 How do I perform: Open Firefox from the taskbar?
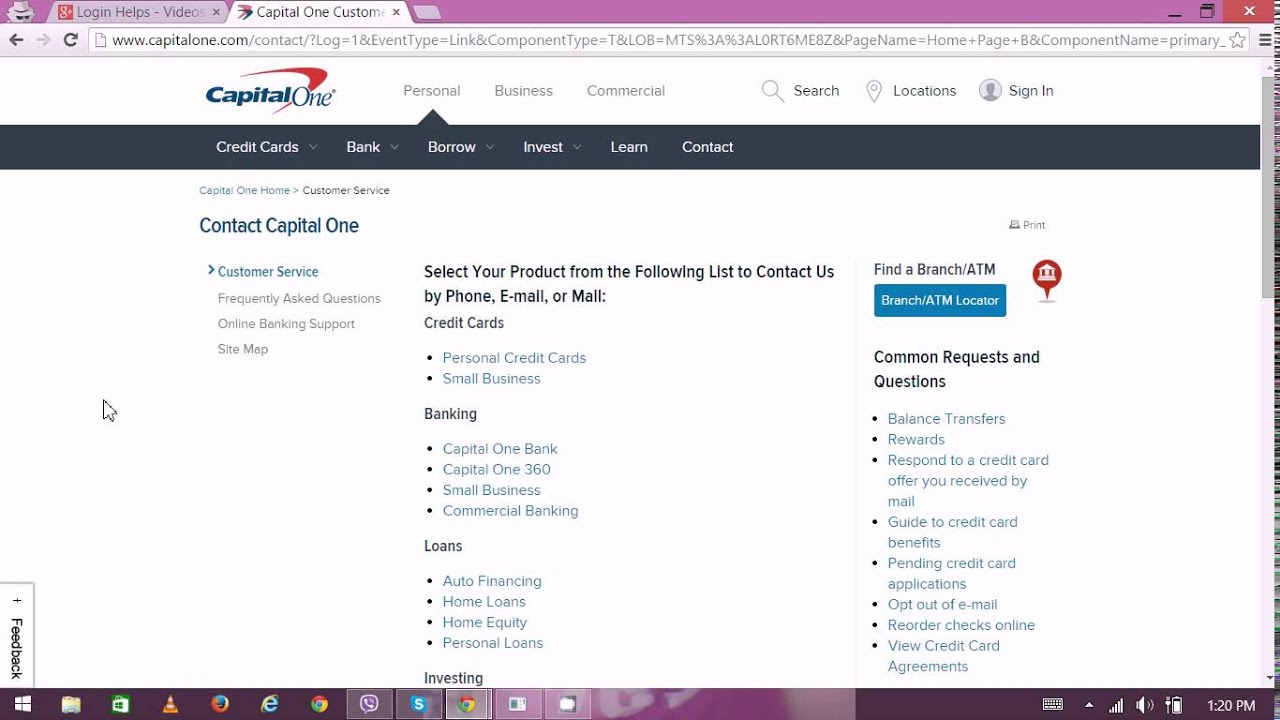click(220, 704)
